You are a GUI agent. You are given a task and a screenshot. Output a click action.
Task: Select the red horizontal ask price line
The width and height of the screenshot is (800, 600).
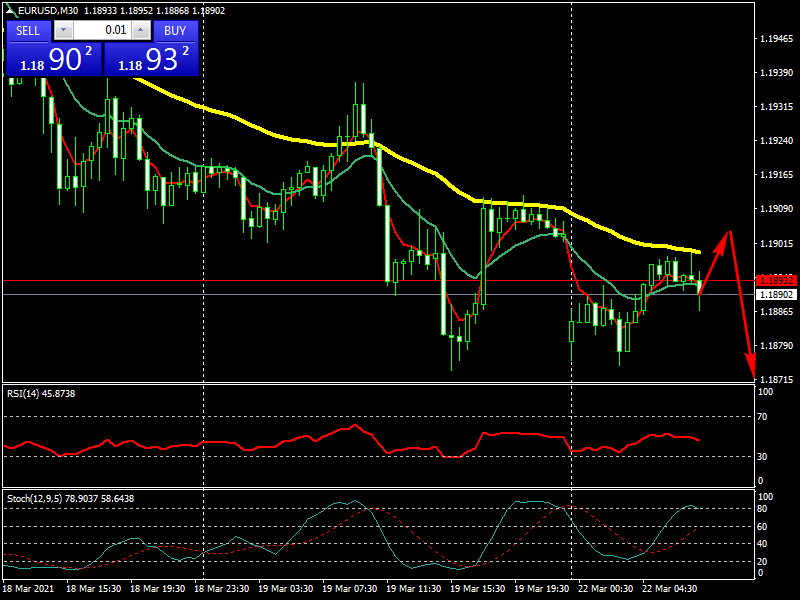tap(300, 281)
